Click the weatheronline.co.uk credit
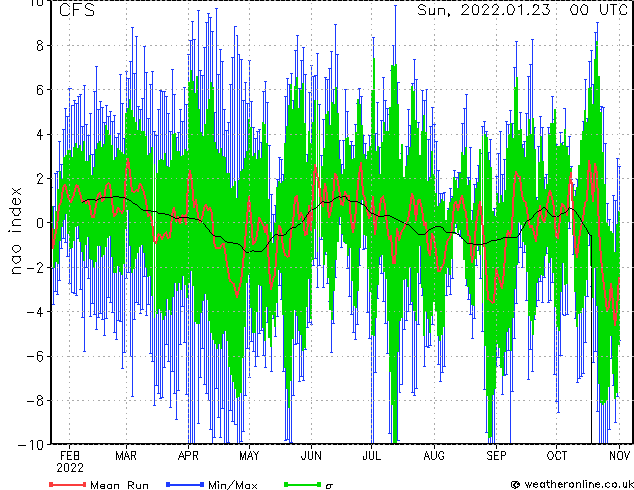Screen dimensions: 634x490 coord(572,484)
